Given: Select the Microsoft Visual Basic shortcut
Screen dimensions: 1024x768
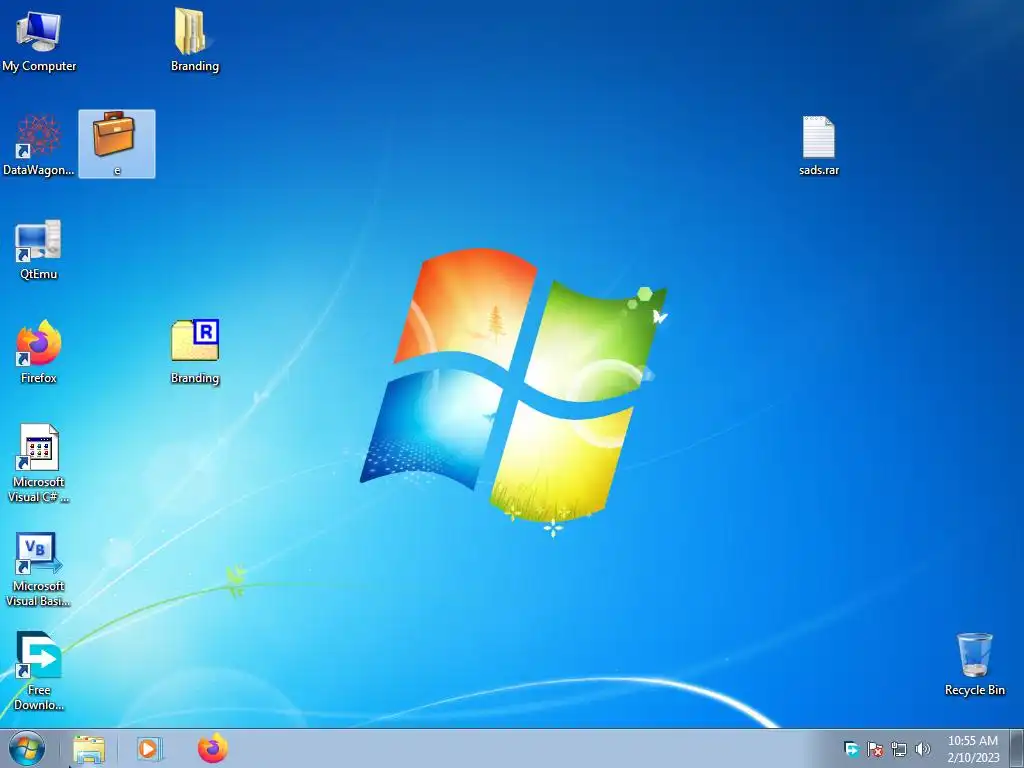Looking at the screenshot, I should tap(39, 569).
